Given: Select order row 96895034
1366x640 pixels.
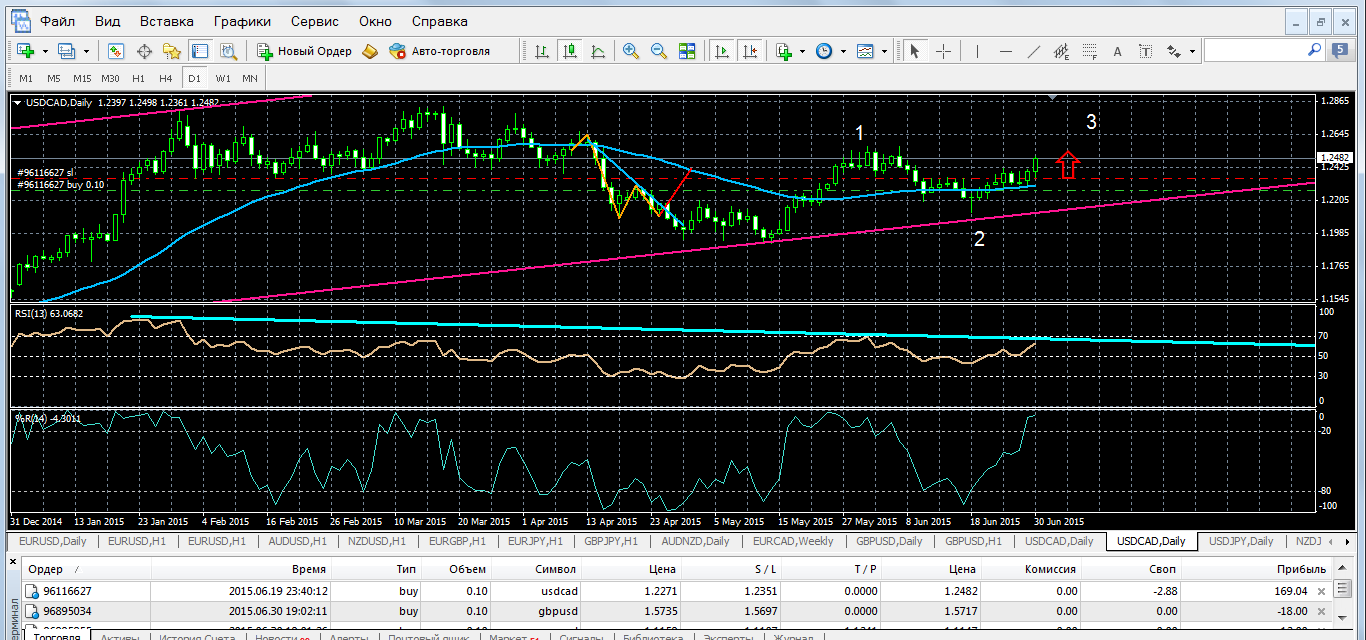Looking at the screenshot, I should tap(674, 610).
